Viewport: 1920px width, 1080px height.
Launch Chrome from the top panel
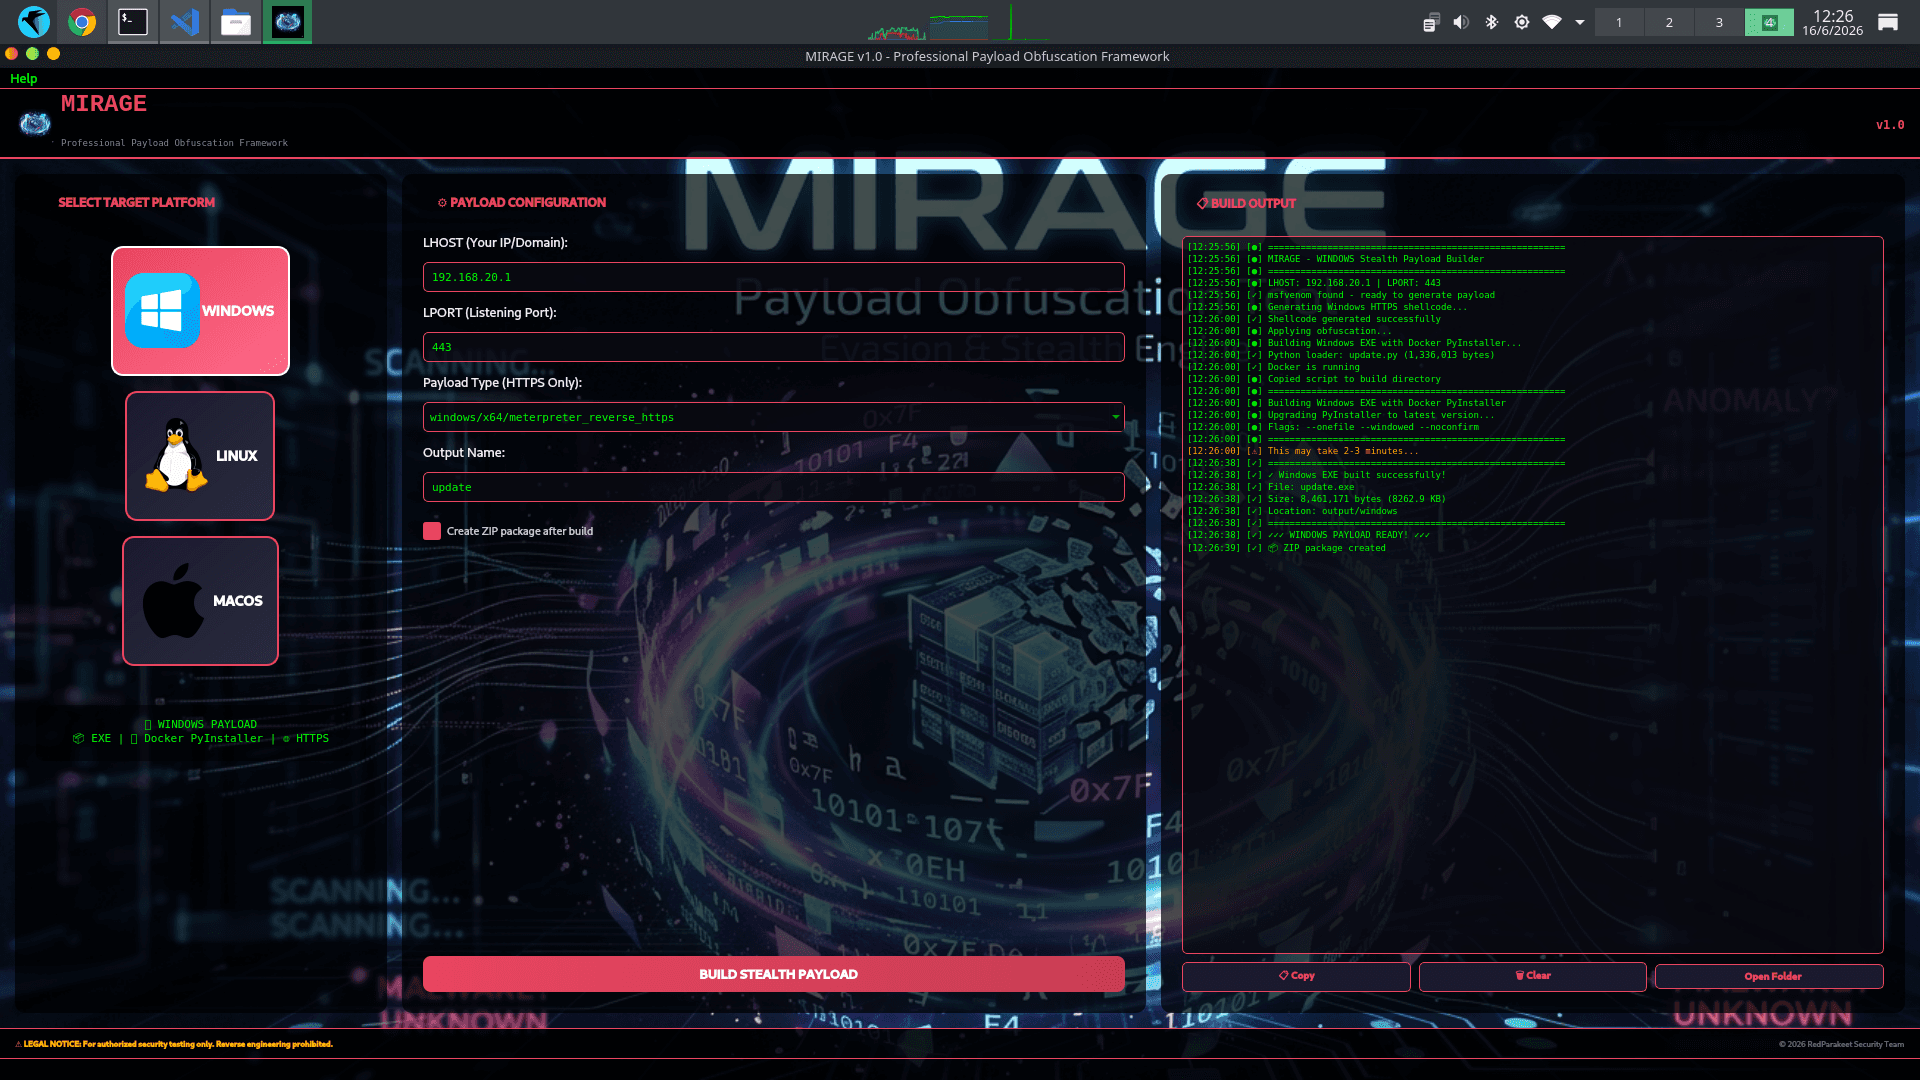click(82, 21)
